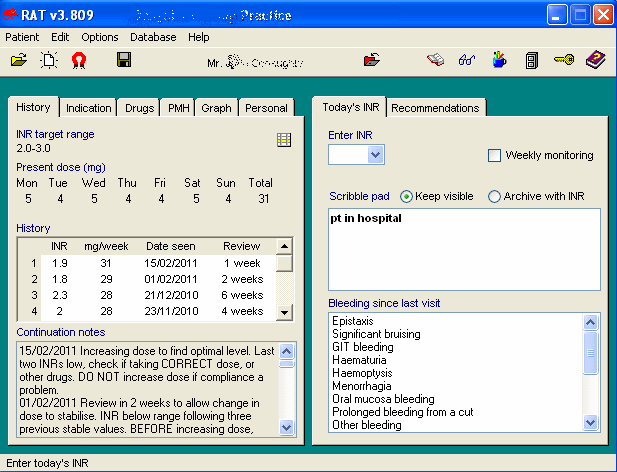This screenshot has height=472, width=617.
Task: Select Oral mucosa bleeding entry
Action: 383,399
